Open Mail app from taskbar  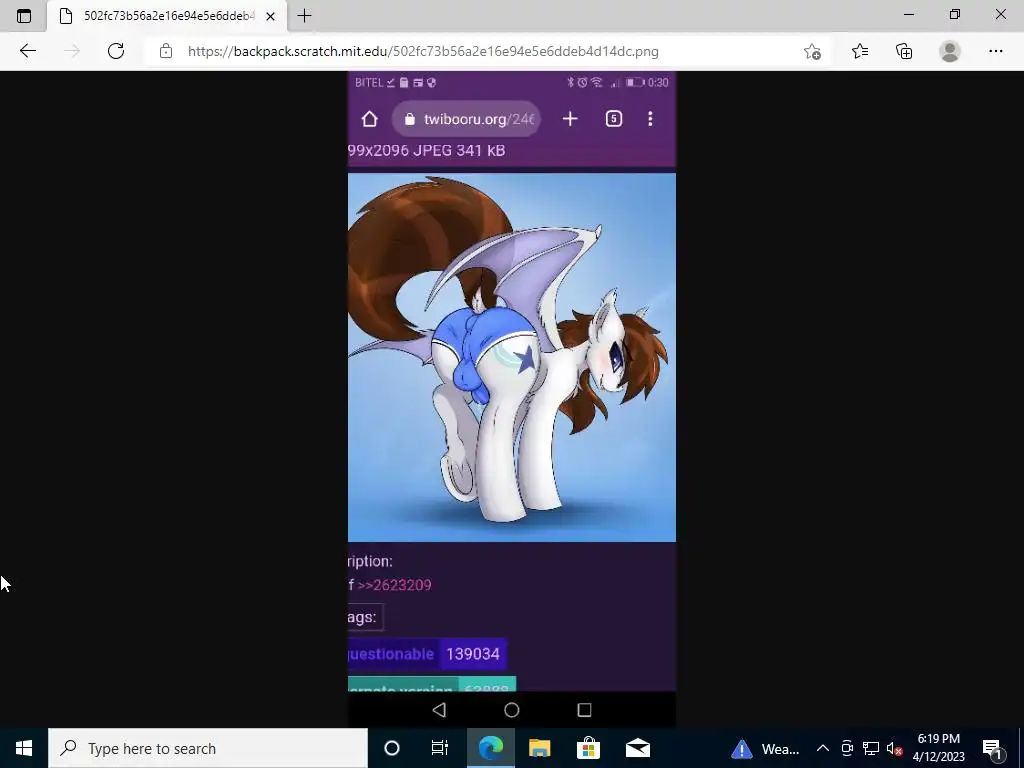click(x=637, y=748)
